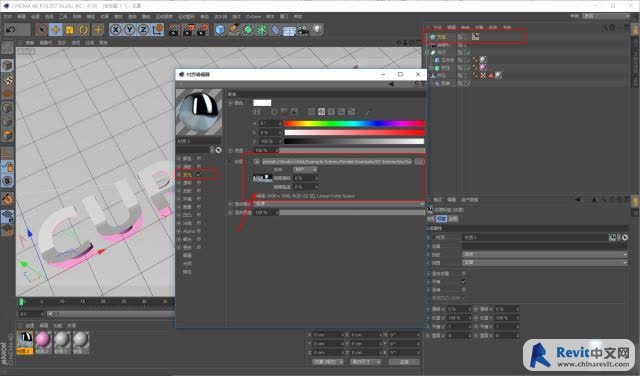
Task: Click the texture path browse button
Action: pos(419,162)
